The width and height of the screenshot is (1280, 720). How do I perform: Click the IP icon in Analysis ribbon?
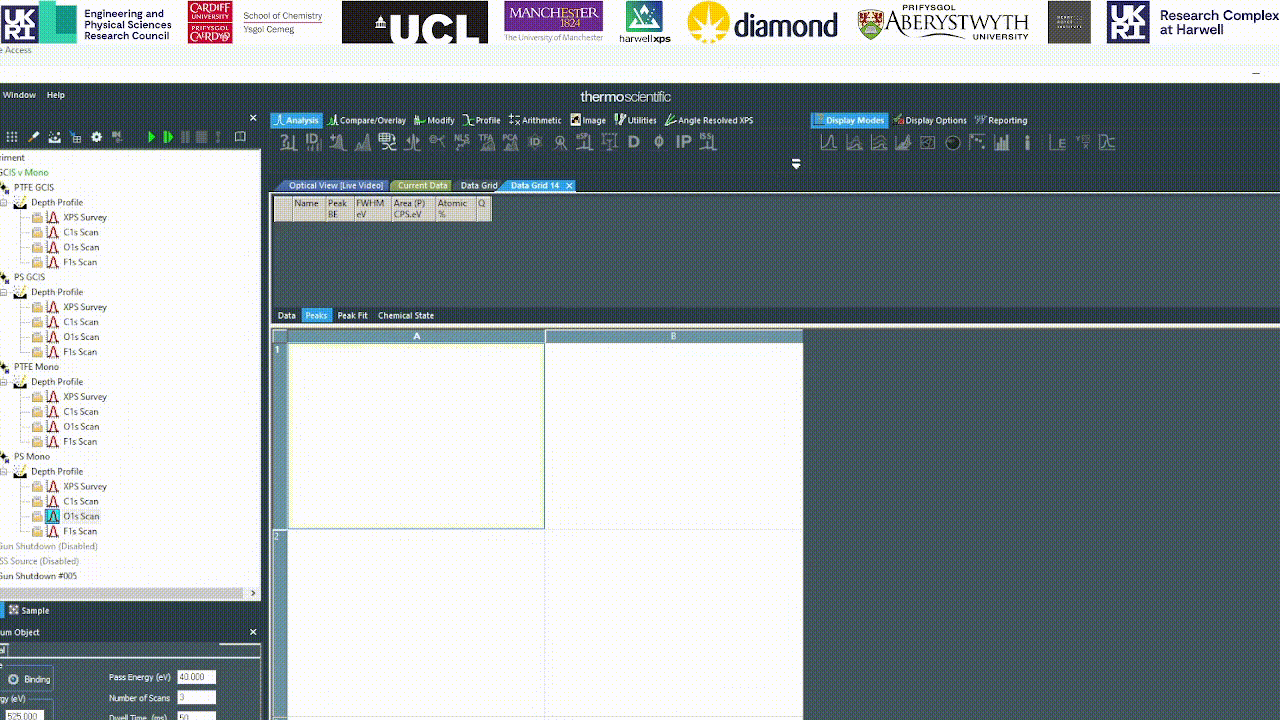(x=683, y=142)
